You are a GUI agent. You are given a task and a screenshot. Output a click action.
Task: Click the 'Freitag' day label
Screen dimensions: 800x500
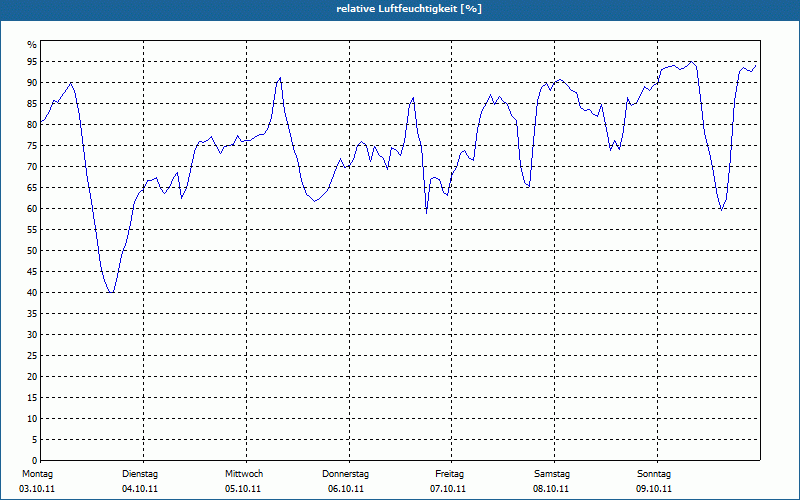(x=449, y=474)
